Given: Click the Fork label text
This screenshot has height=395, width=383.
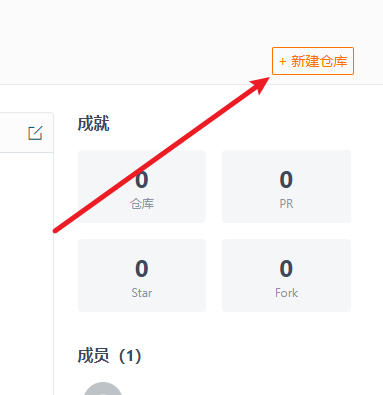Looking at the screenshot, I should pyautogui.click(x=286, y=293).
